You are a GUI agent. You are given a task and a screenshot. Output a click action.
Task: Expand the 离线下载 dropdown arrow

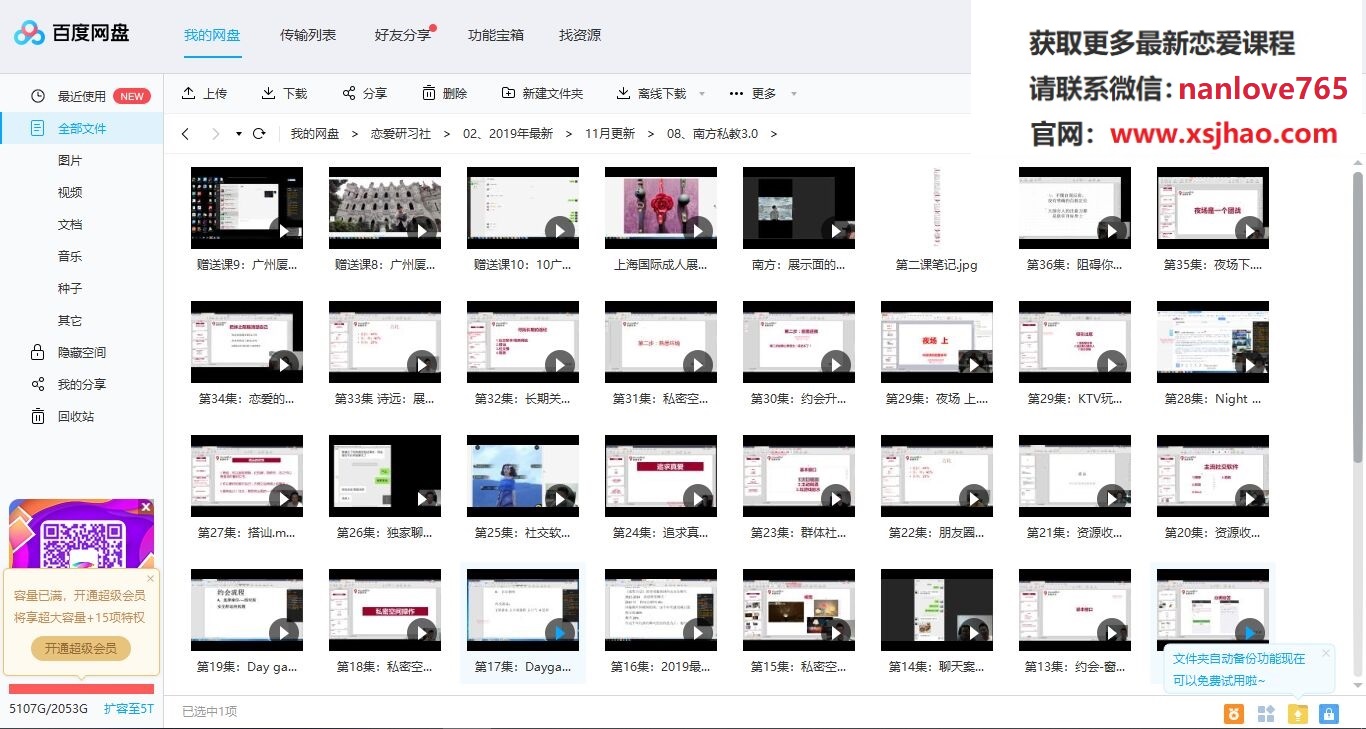[x=701, y=94]
